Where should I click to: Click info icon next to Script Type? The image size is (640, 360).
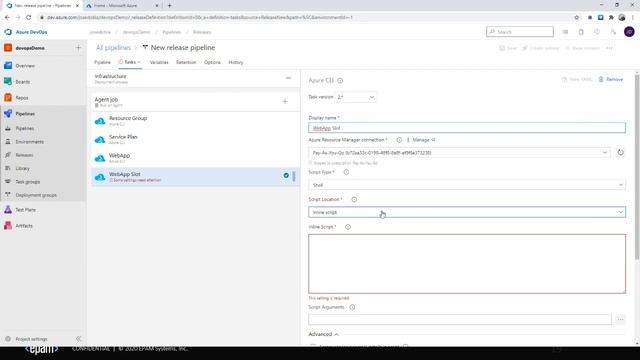pos(346,172)
